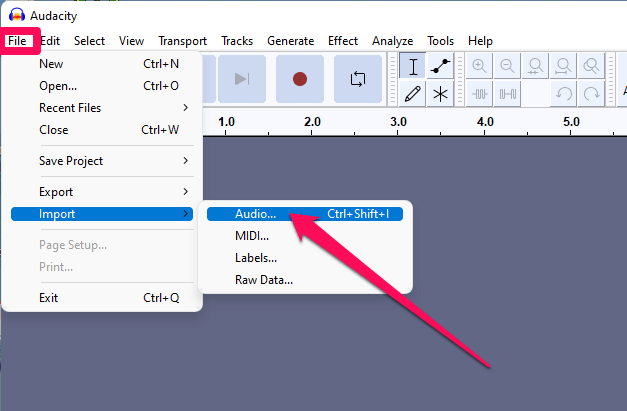Screen dimensions: 627x411
Task: Open the Effect menu
Action: (343, 41)
